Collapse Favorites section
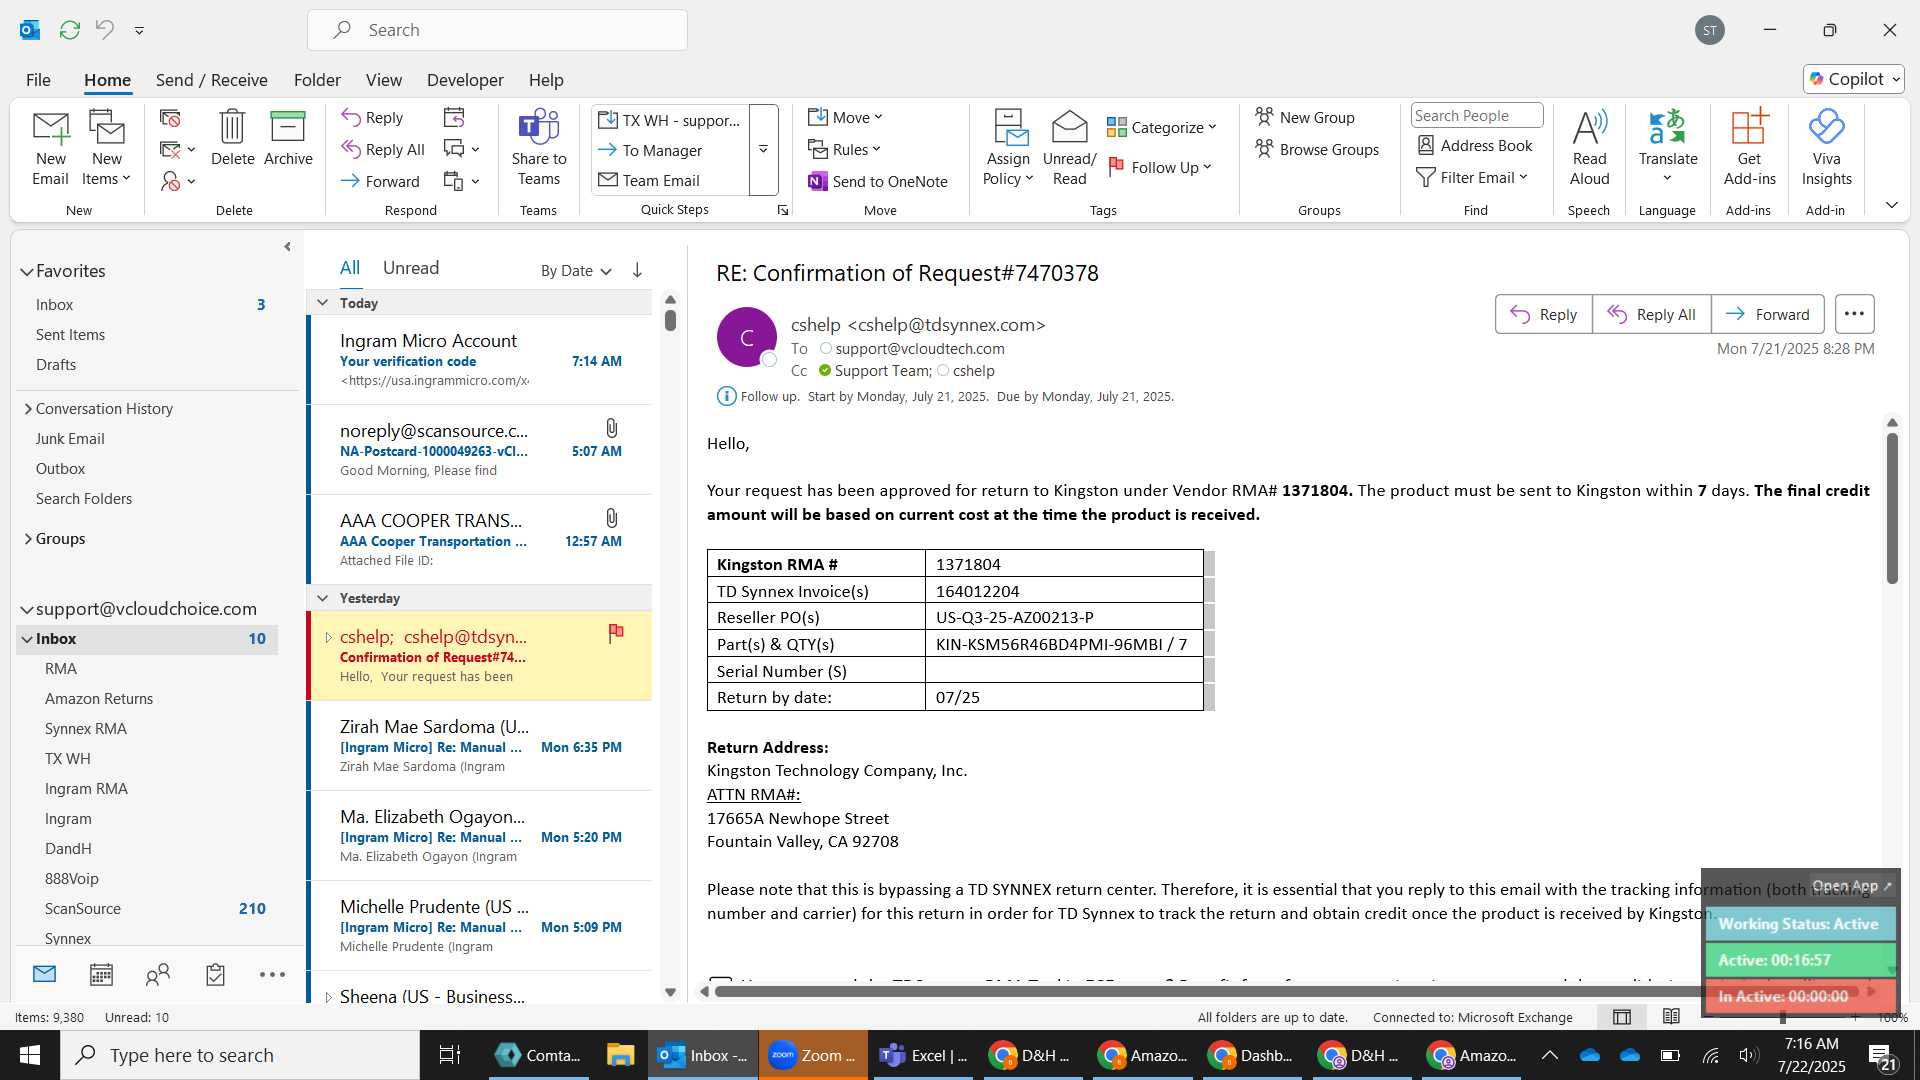Screen dimensions: 1920x1080 coord(27,271)
